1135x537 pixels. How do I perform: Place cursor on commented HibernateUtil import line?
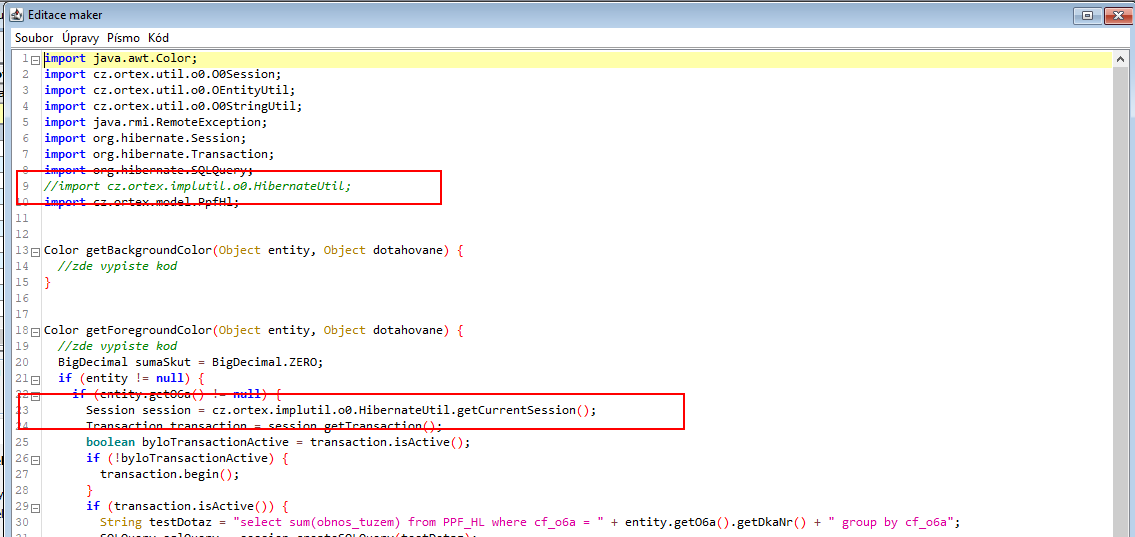coord(198,187)
